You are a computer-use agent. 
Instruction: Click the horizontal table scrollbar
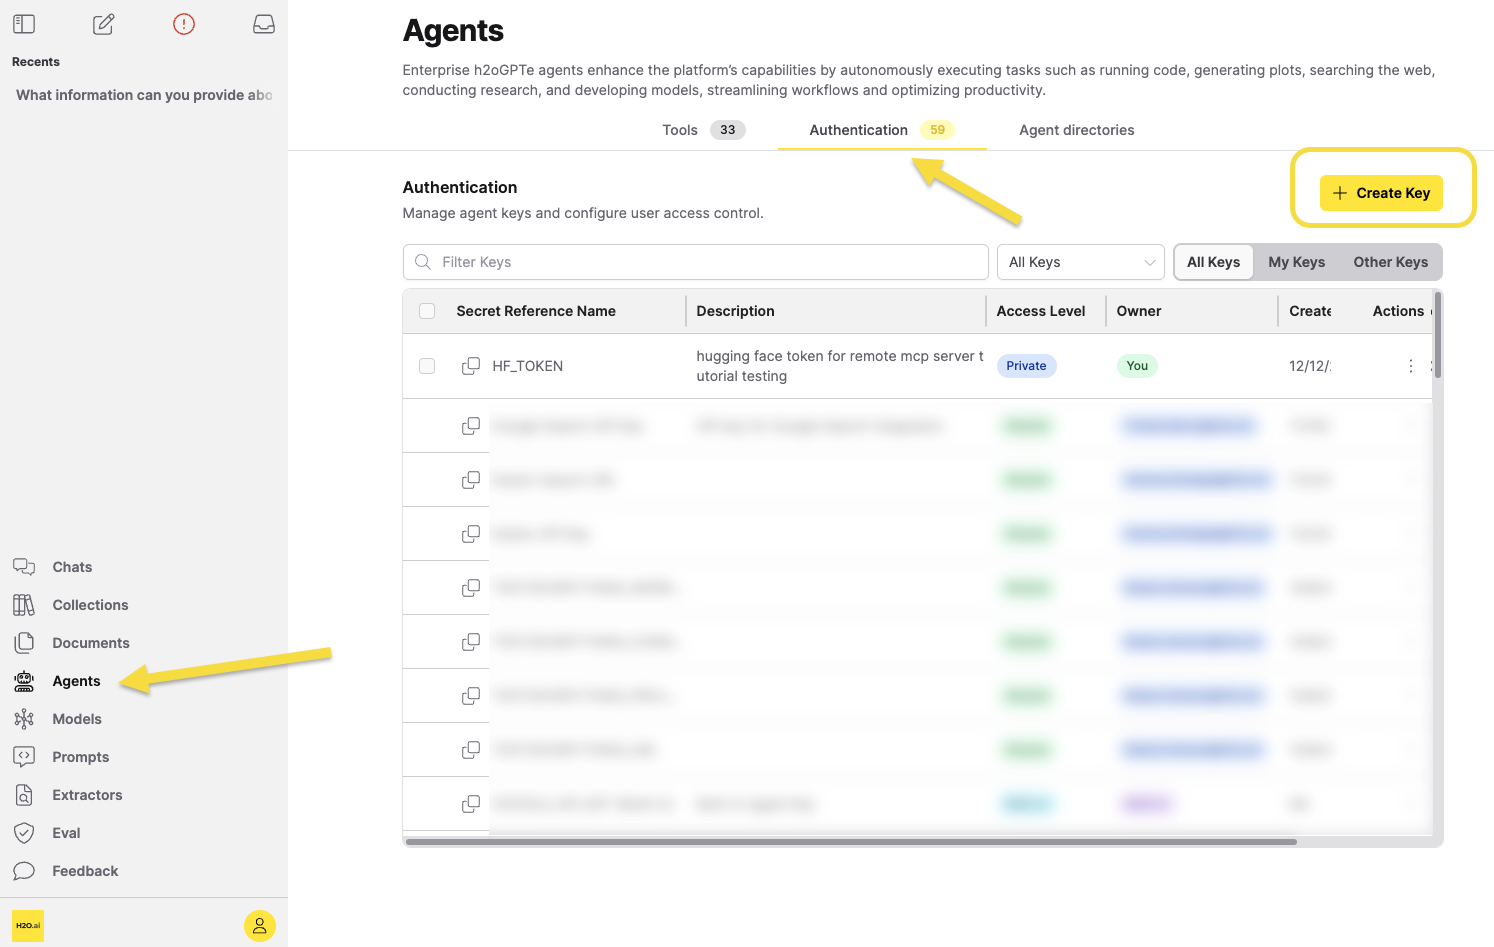tap(850, 842)
